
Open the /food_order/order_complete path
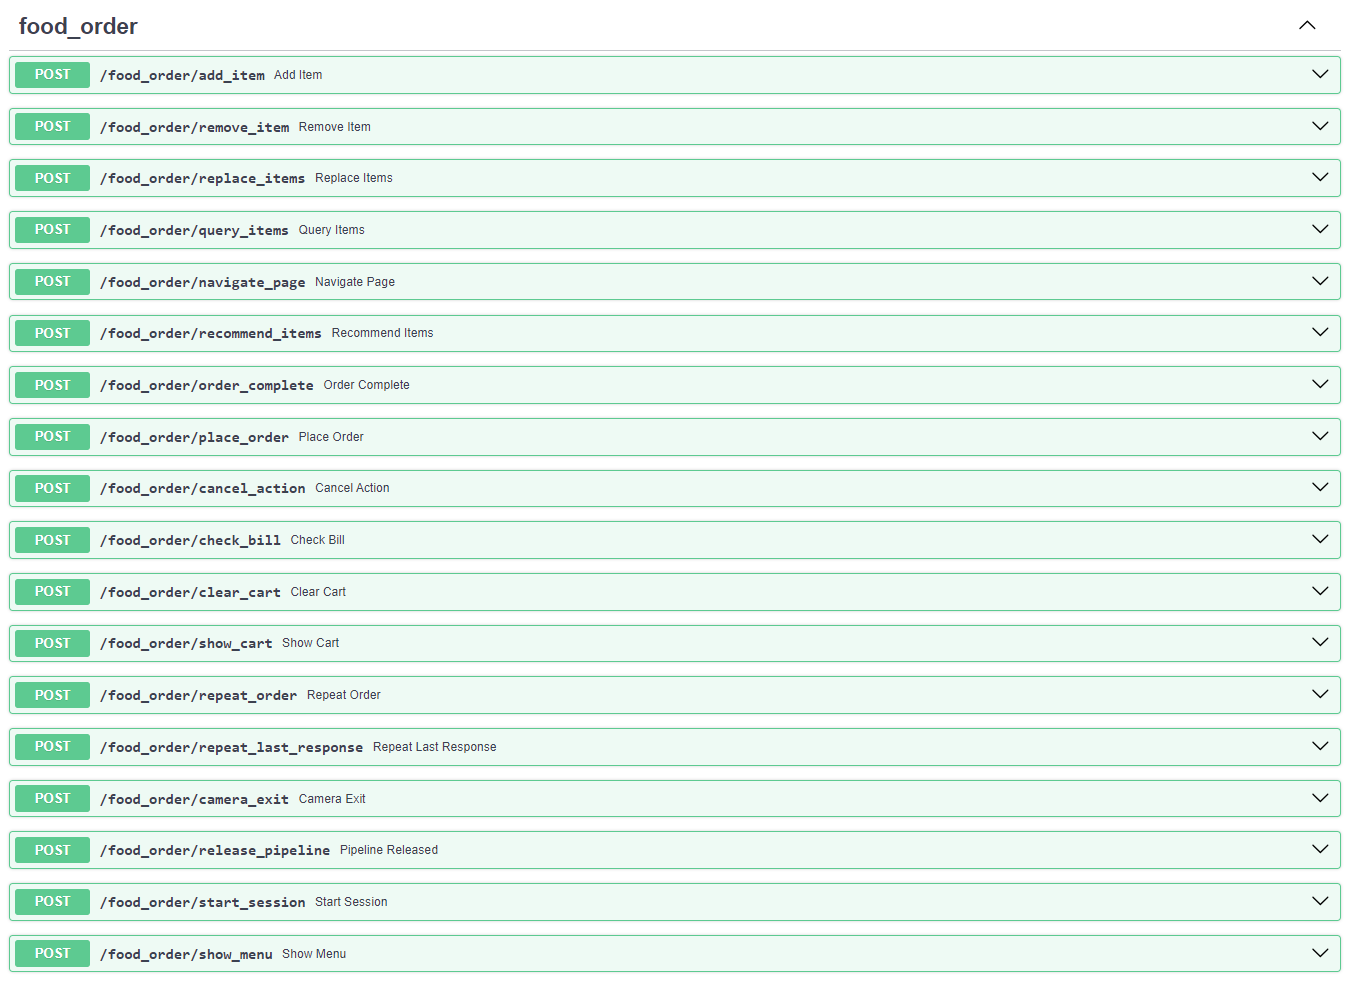(207, 385)
